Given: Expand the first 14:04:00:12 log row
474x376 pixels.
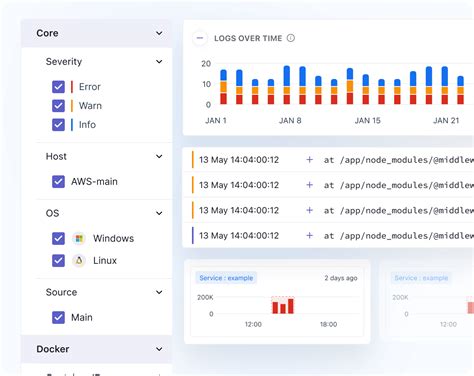Looking at the screenshot, I should pos(309,160).
